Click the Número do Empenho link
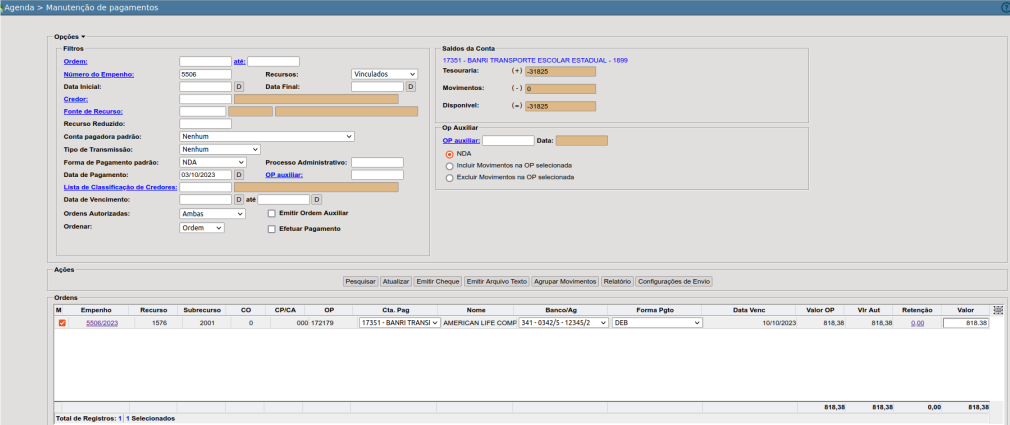This screenshot has width=1010, height=425. pos(98,74)
